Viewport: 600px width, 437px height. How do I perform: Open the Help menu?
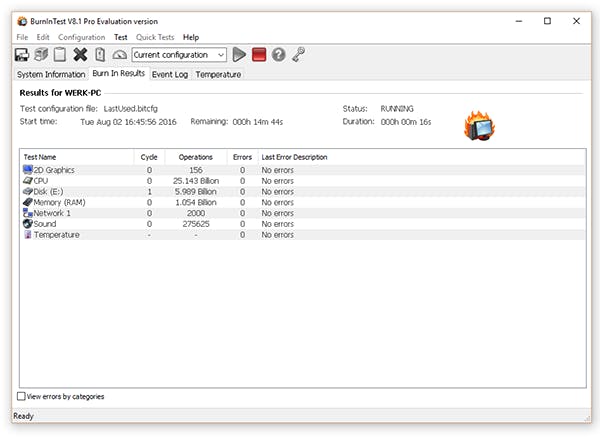point(191,37)
